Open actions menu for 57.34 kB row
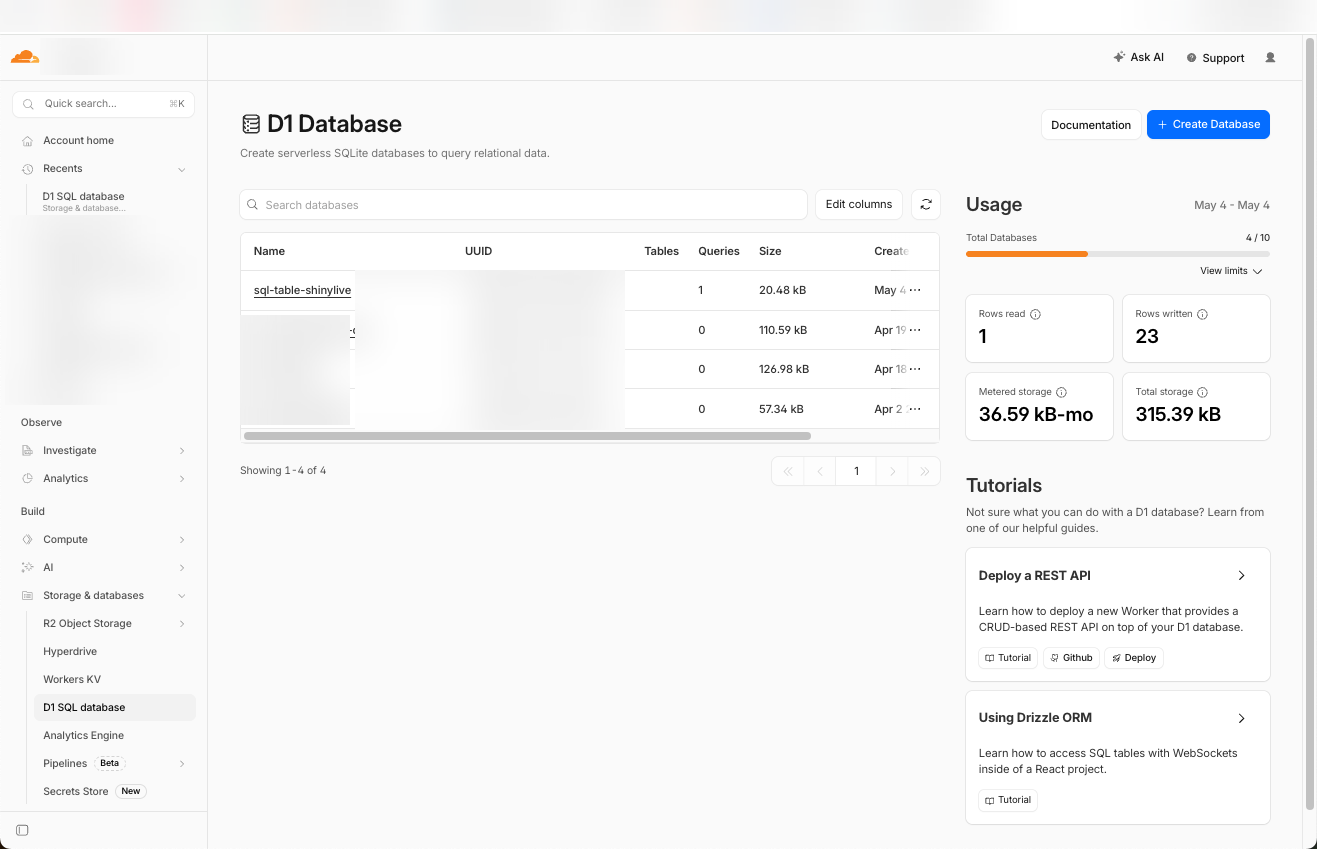This screenshot has height=849, width=1317. coord(915,409)
